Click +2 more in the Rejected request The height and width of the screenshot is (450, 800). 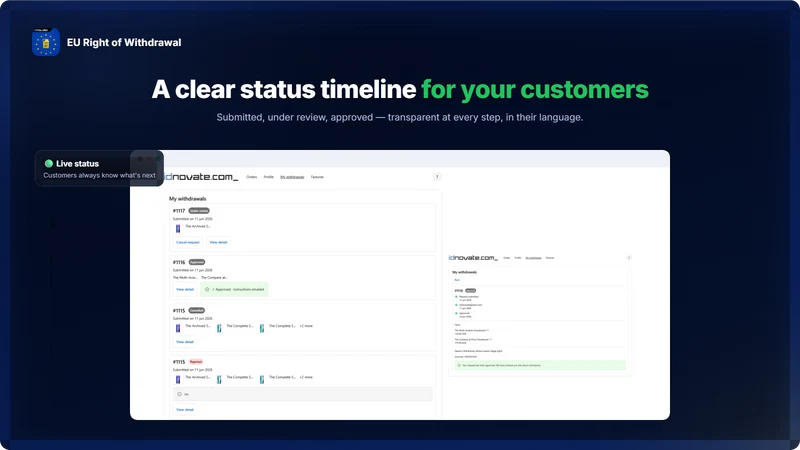306,378
